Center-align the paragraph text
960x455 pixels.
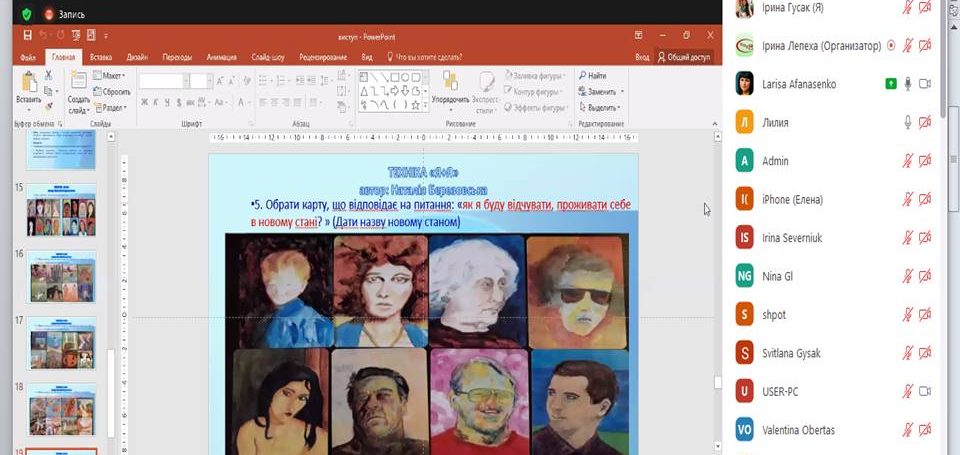coord(274,102)
